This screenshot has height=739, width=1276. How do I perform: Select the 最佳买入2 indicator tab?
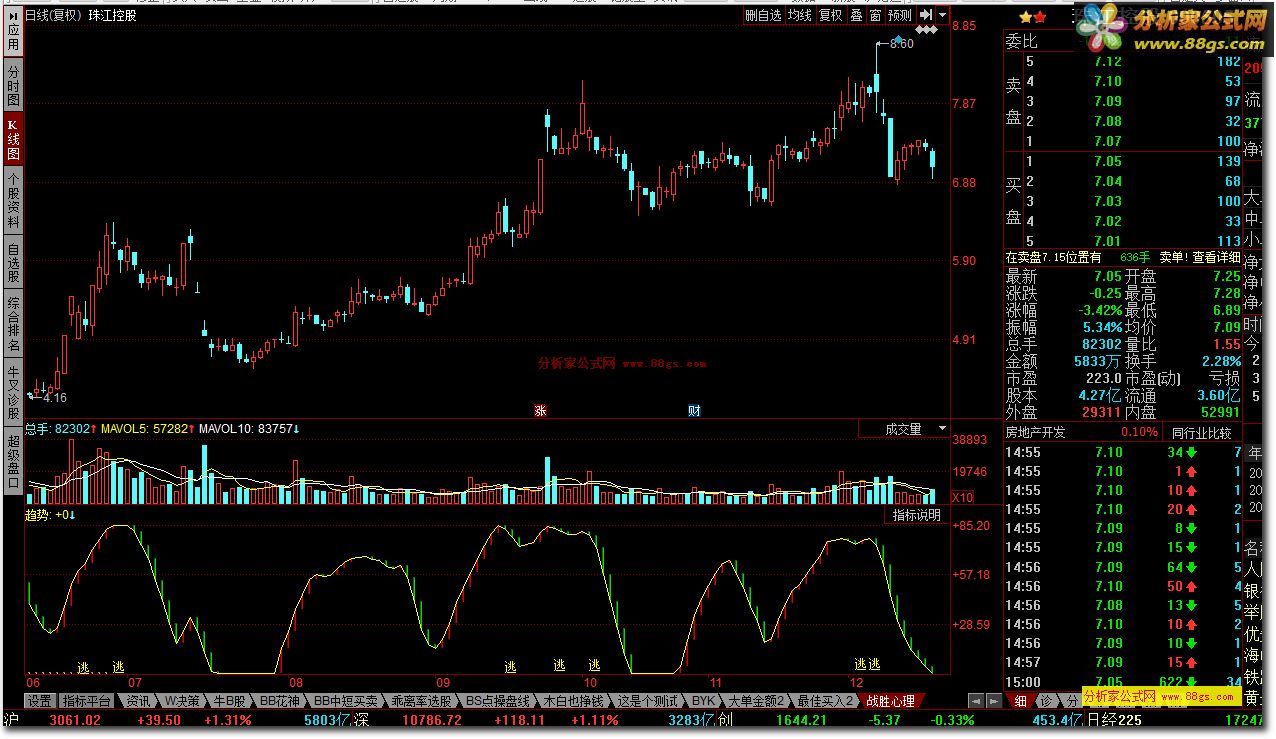click(x=826, y=701)
